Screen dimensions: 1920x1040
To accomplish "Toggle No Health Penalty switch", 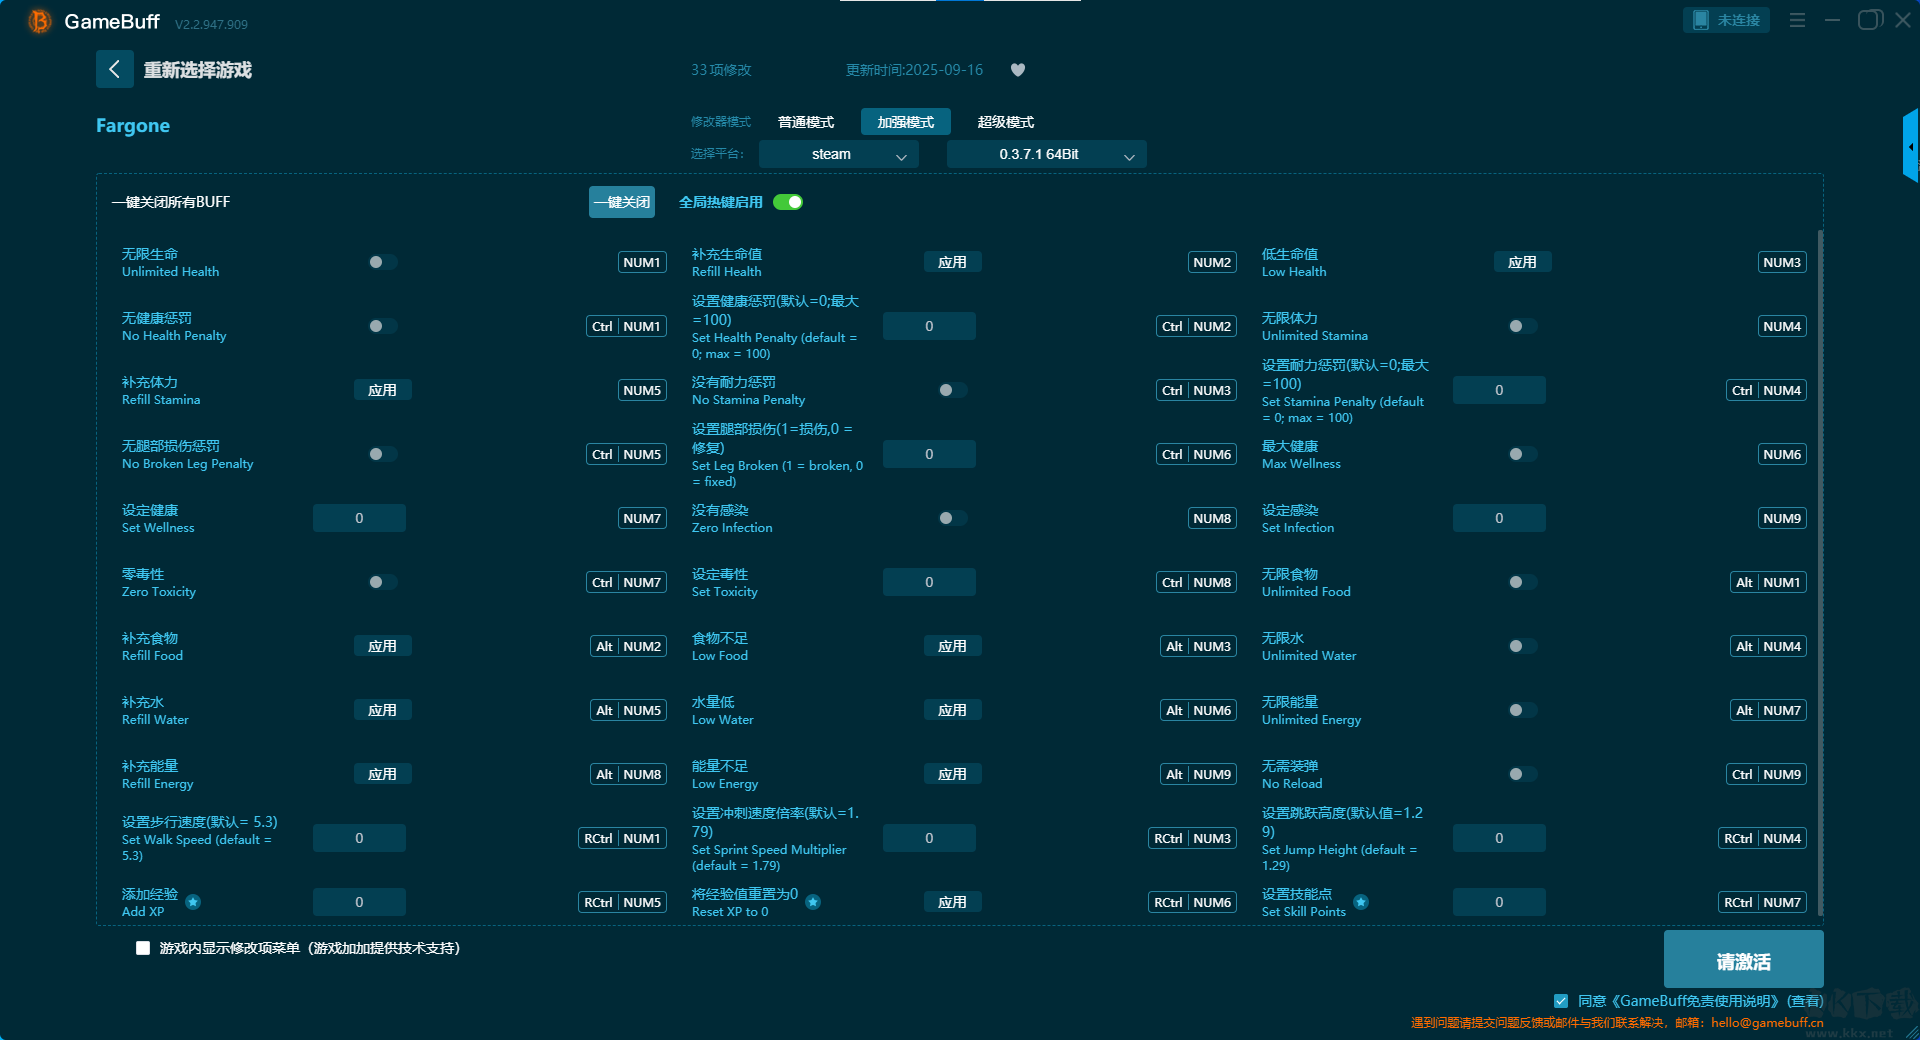I will [382, 326].
